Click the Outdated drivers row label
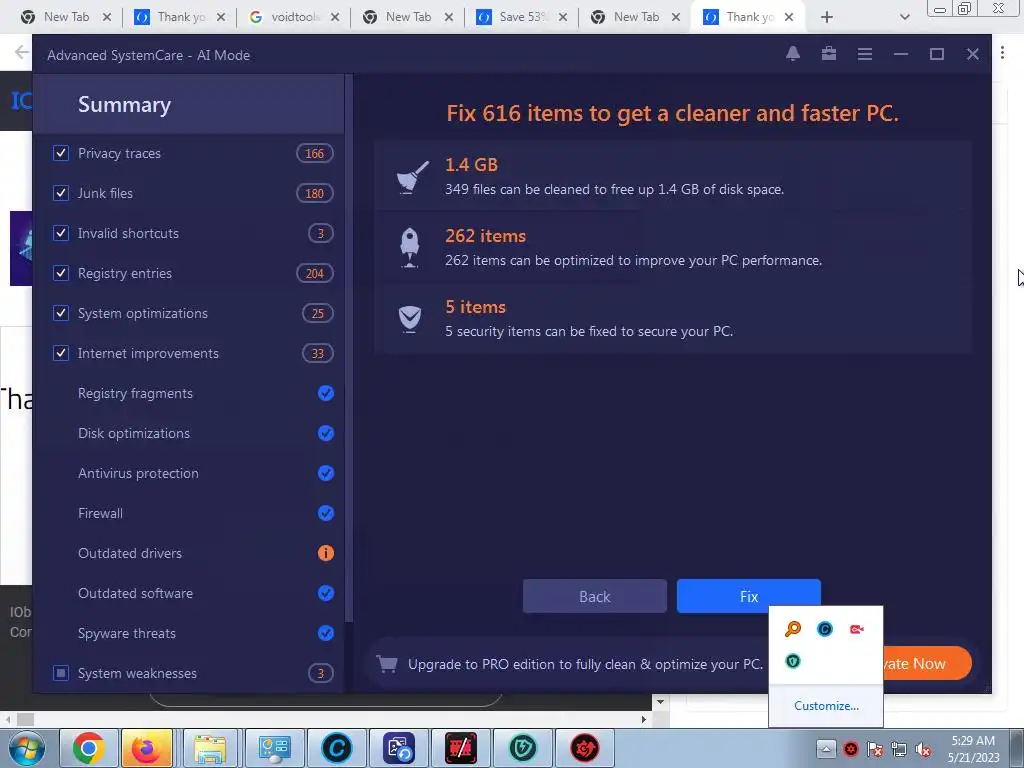The height and width of the screenshot is (768, 1024). [x=130, y=553]
